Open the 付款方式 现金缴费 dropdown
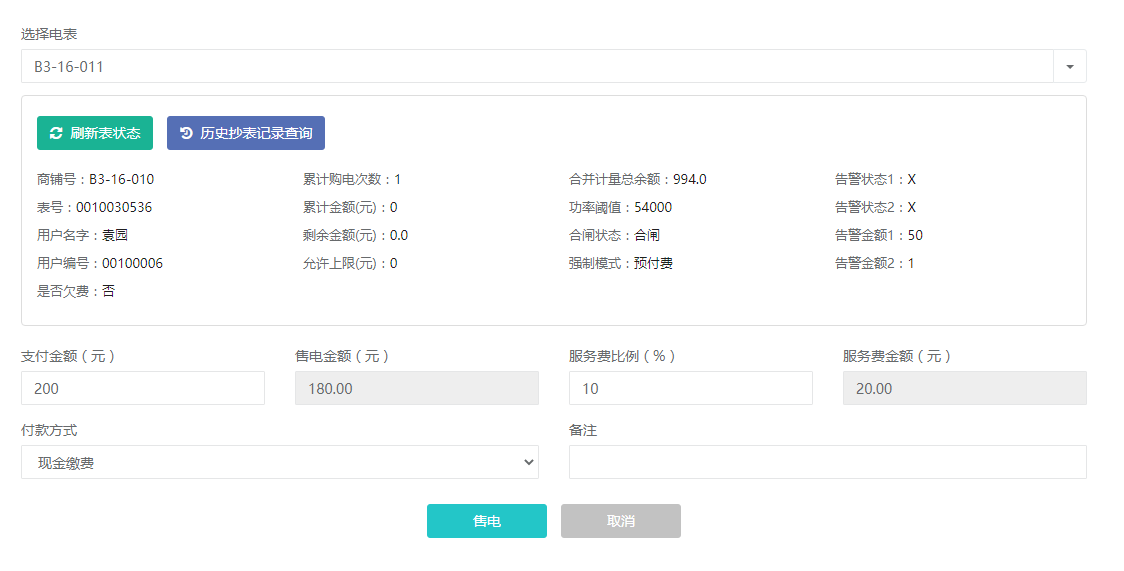This screenshot has width=1124, height=571. point(279,463)
